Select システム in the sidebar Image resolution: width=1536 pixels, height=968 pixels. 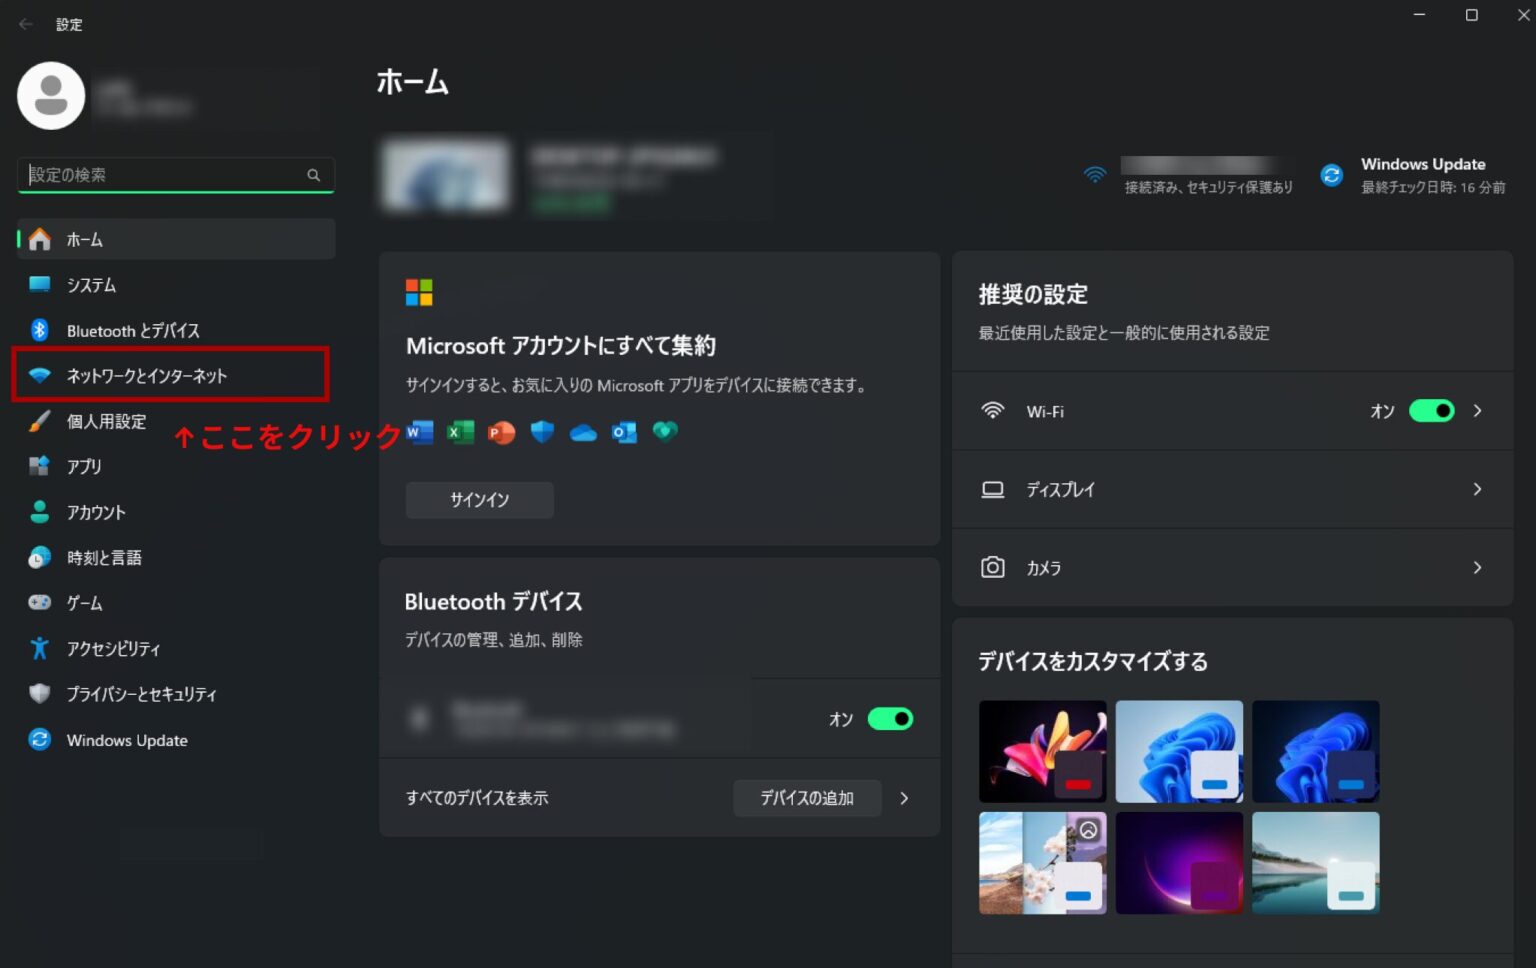[91, 285]
